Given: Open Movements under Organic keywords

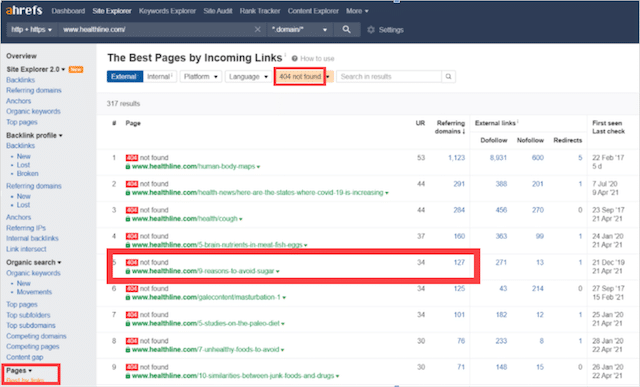Looking at the screenshot, I should point(34,292).
